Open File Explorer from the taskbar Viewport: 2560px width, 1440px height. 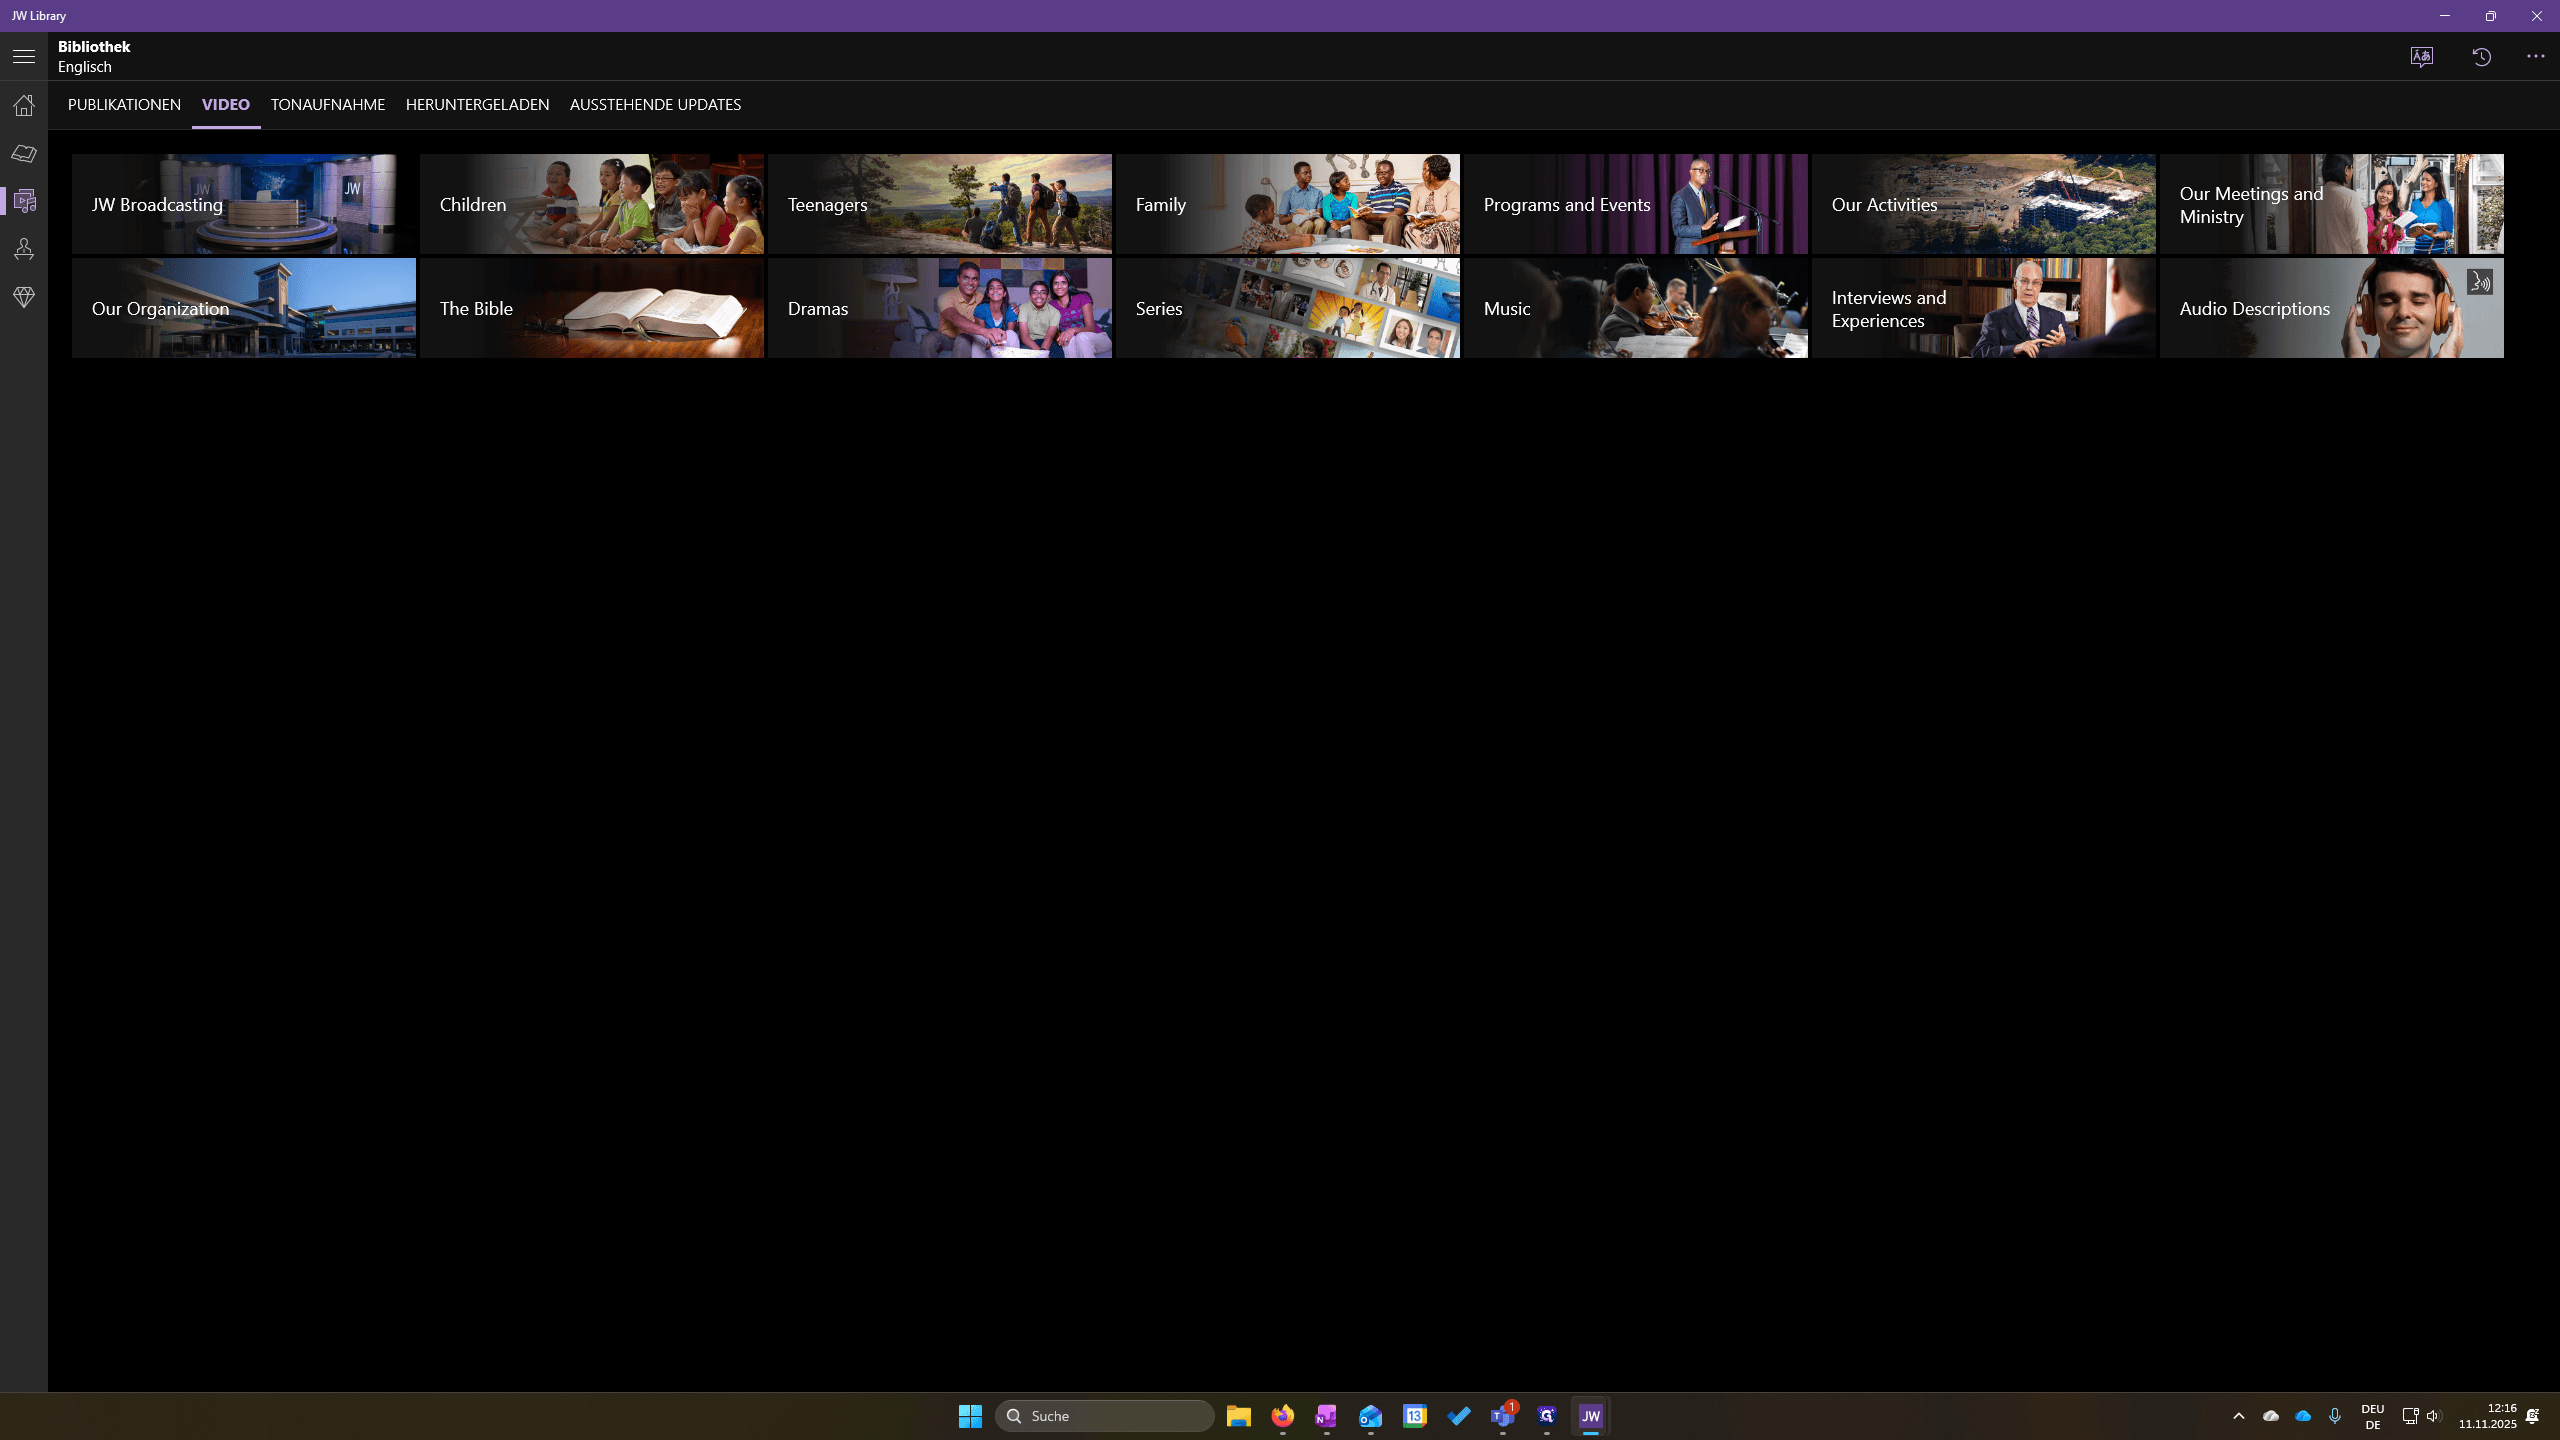pos(1238,1416)
